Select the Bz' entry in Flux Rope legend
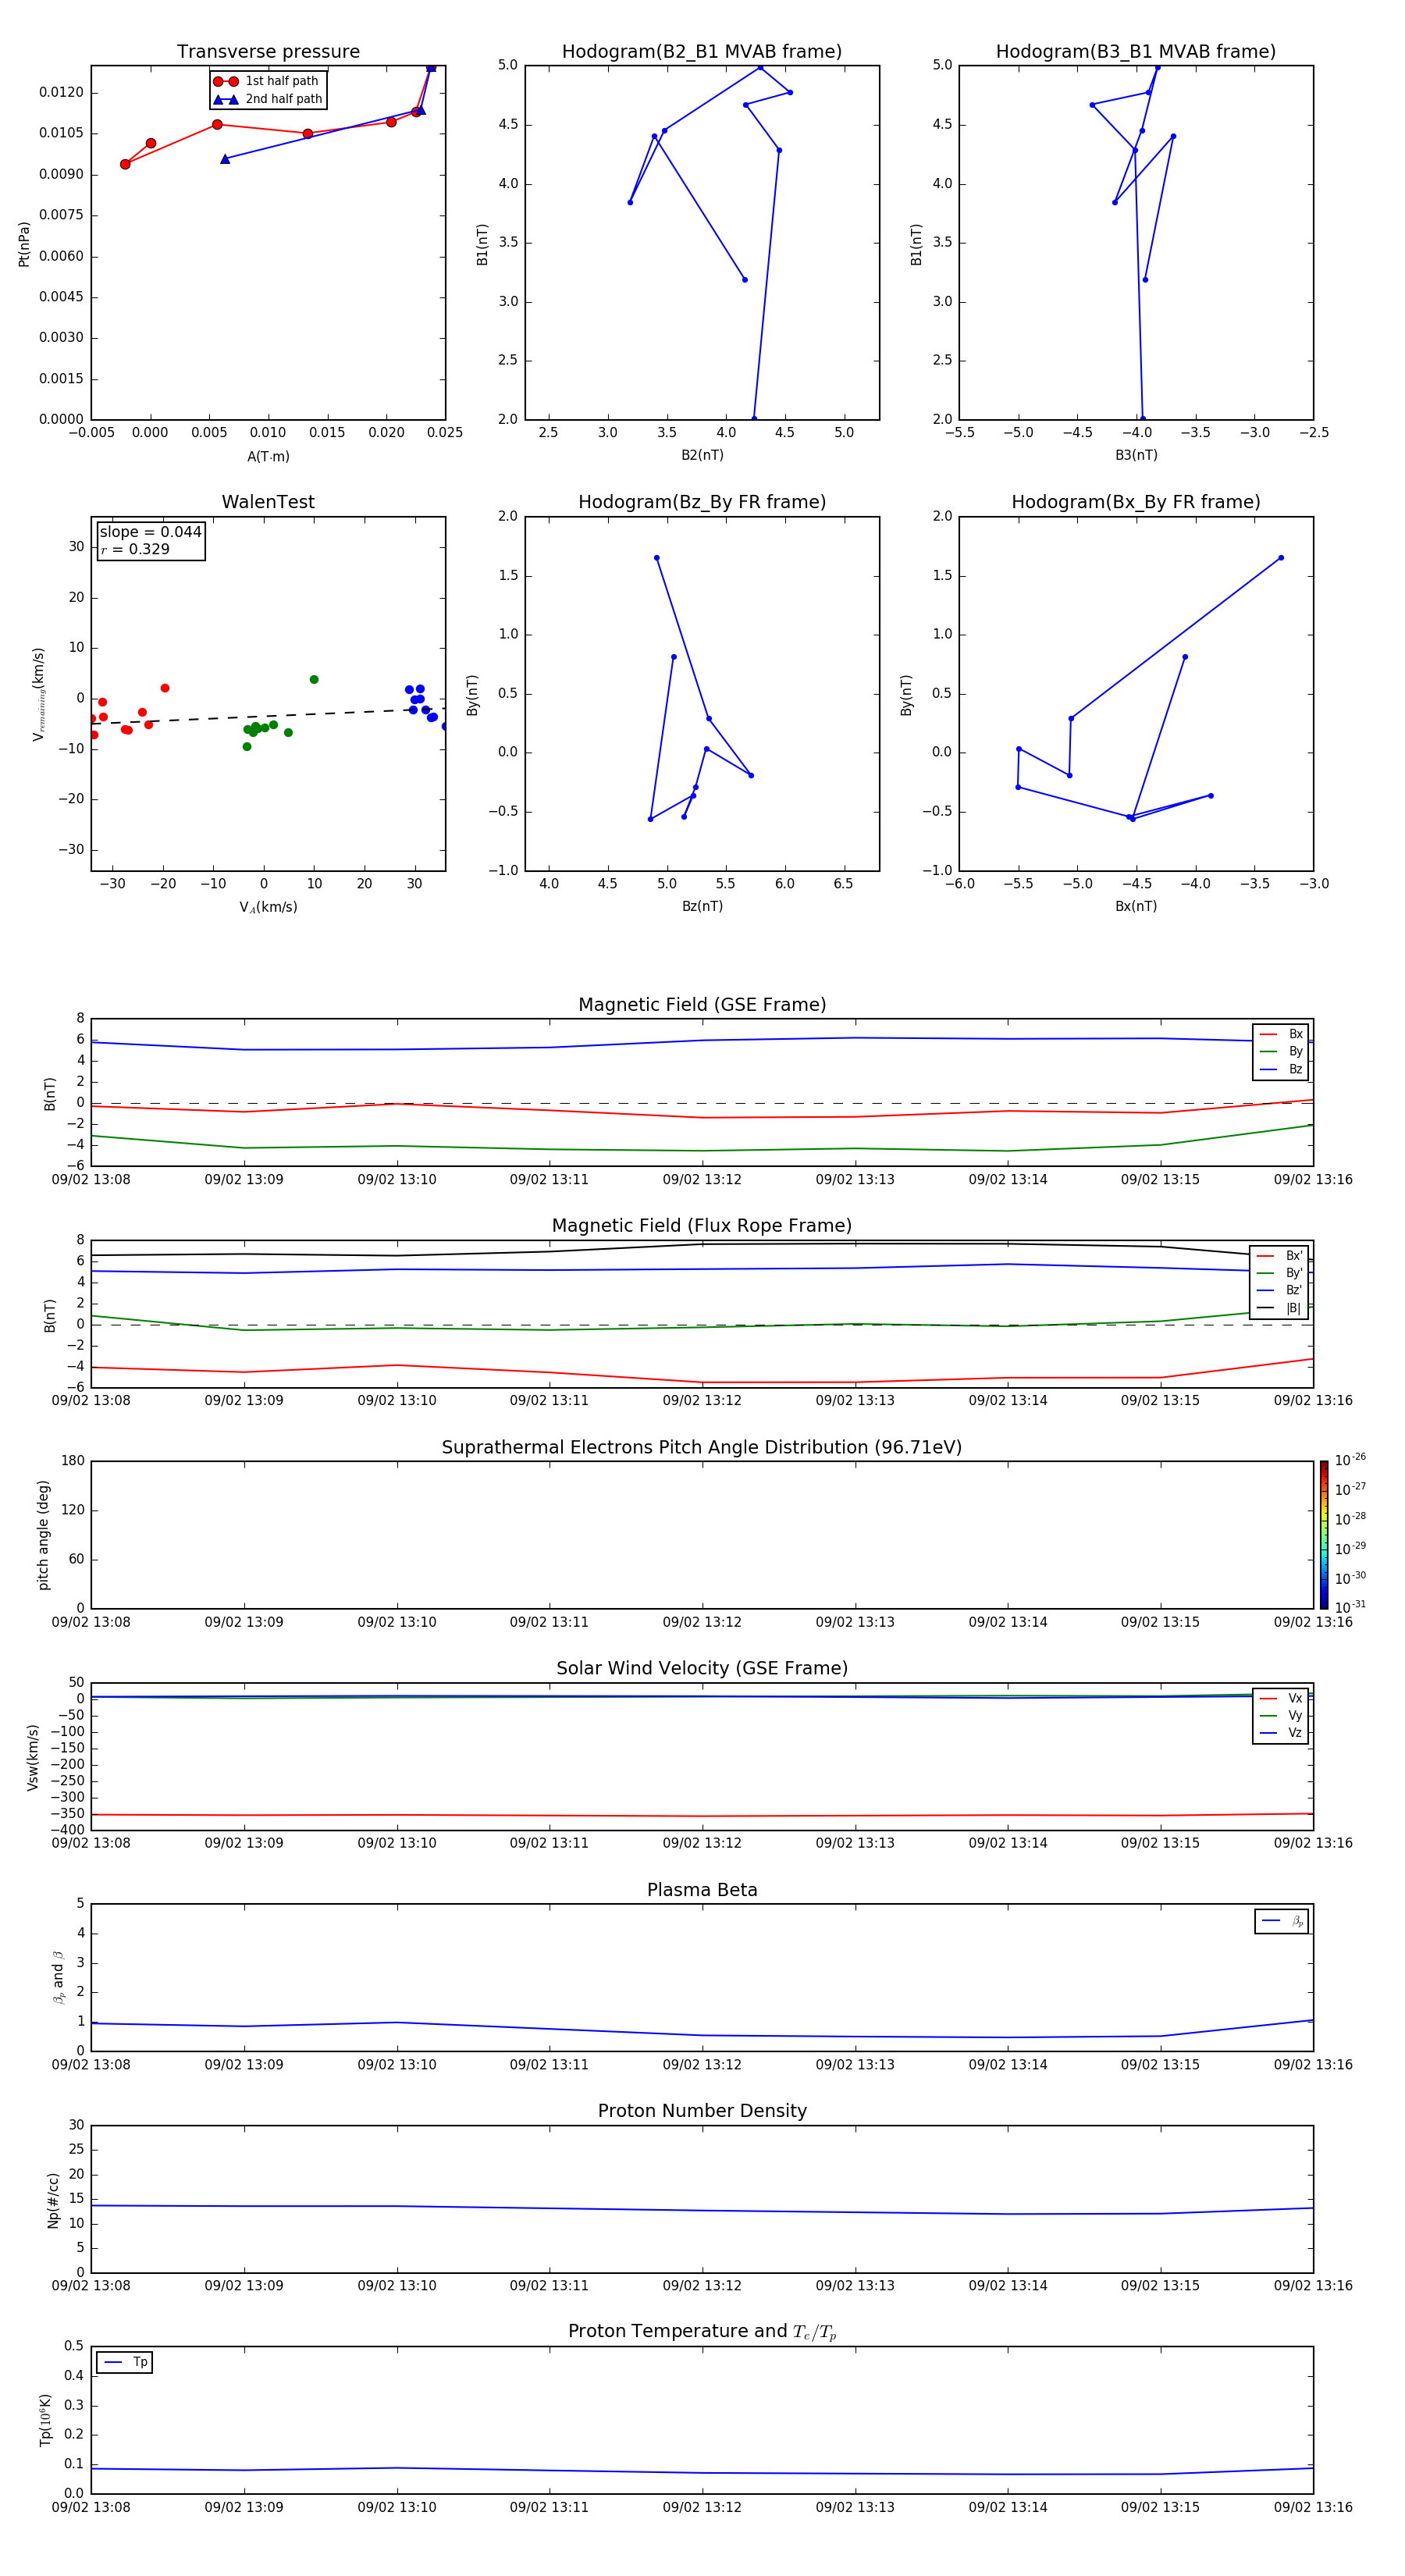 pos(1280,1290)
